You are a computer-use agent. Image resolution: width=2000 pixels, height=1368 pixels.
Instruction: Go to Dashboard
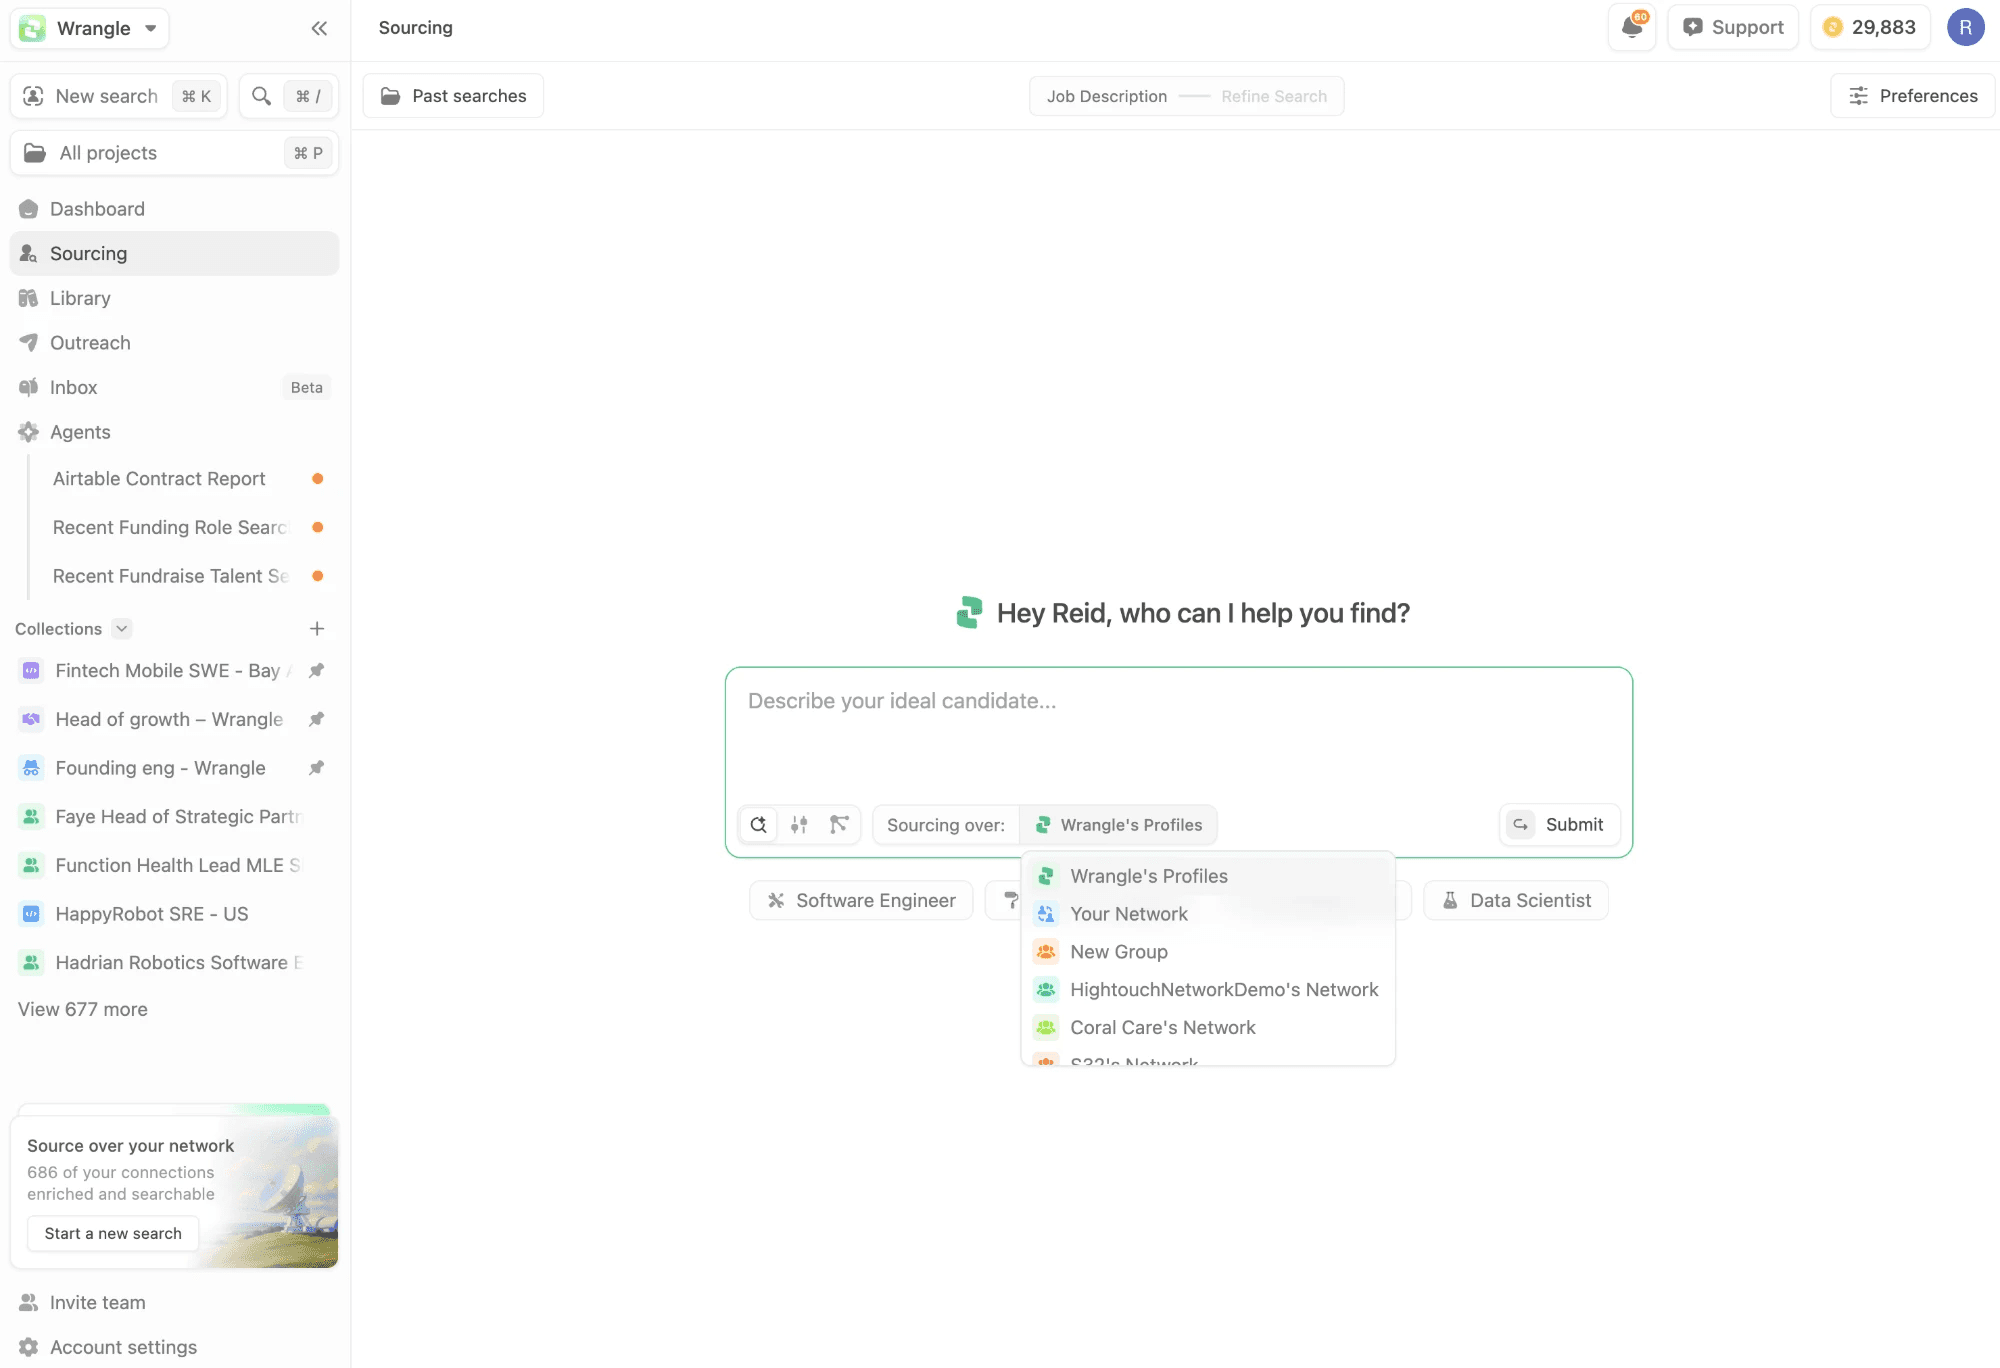pyautogui.click(x=174, y=209)
